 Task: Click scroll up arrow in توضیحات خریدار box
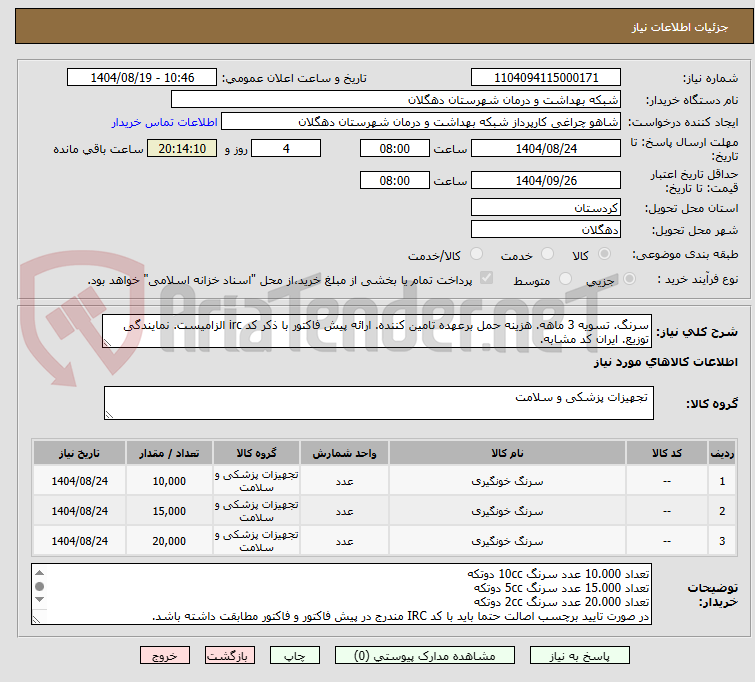pos(40,574)
